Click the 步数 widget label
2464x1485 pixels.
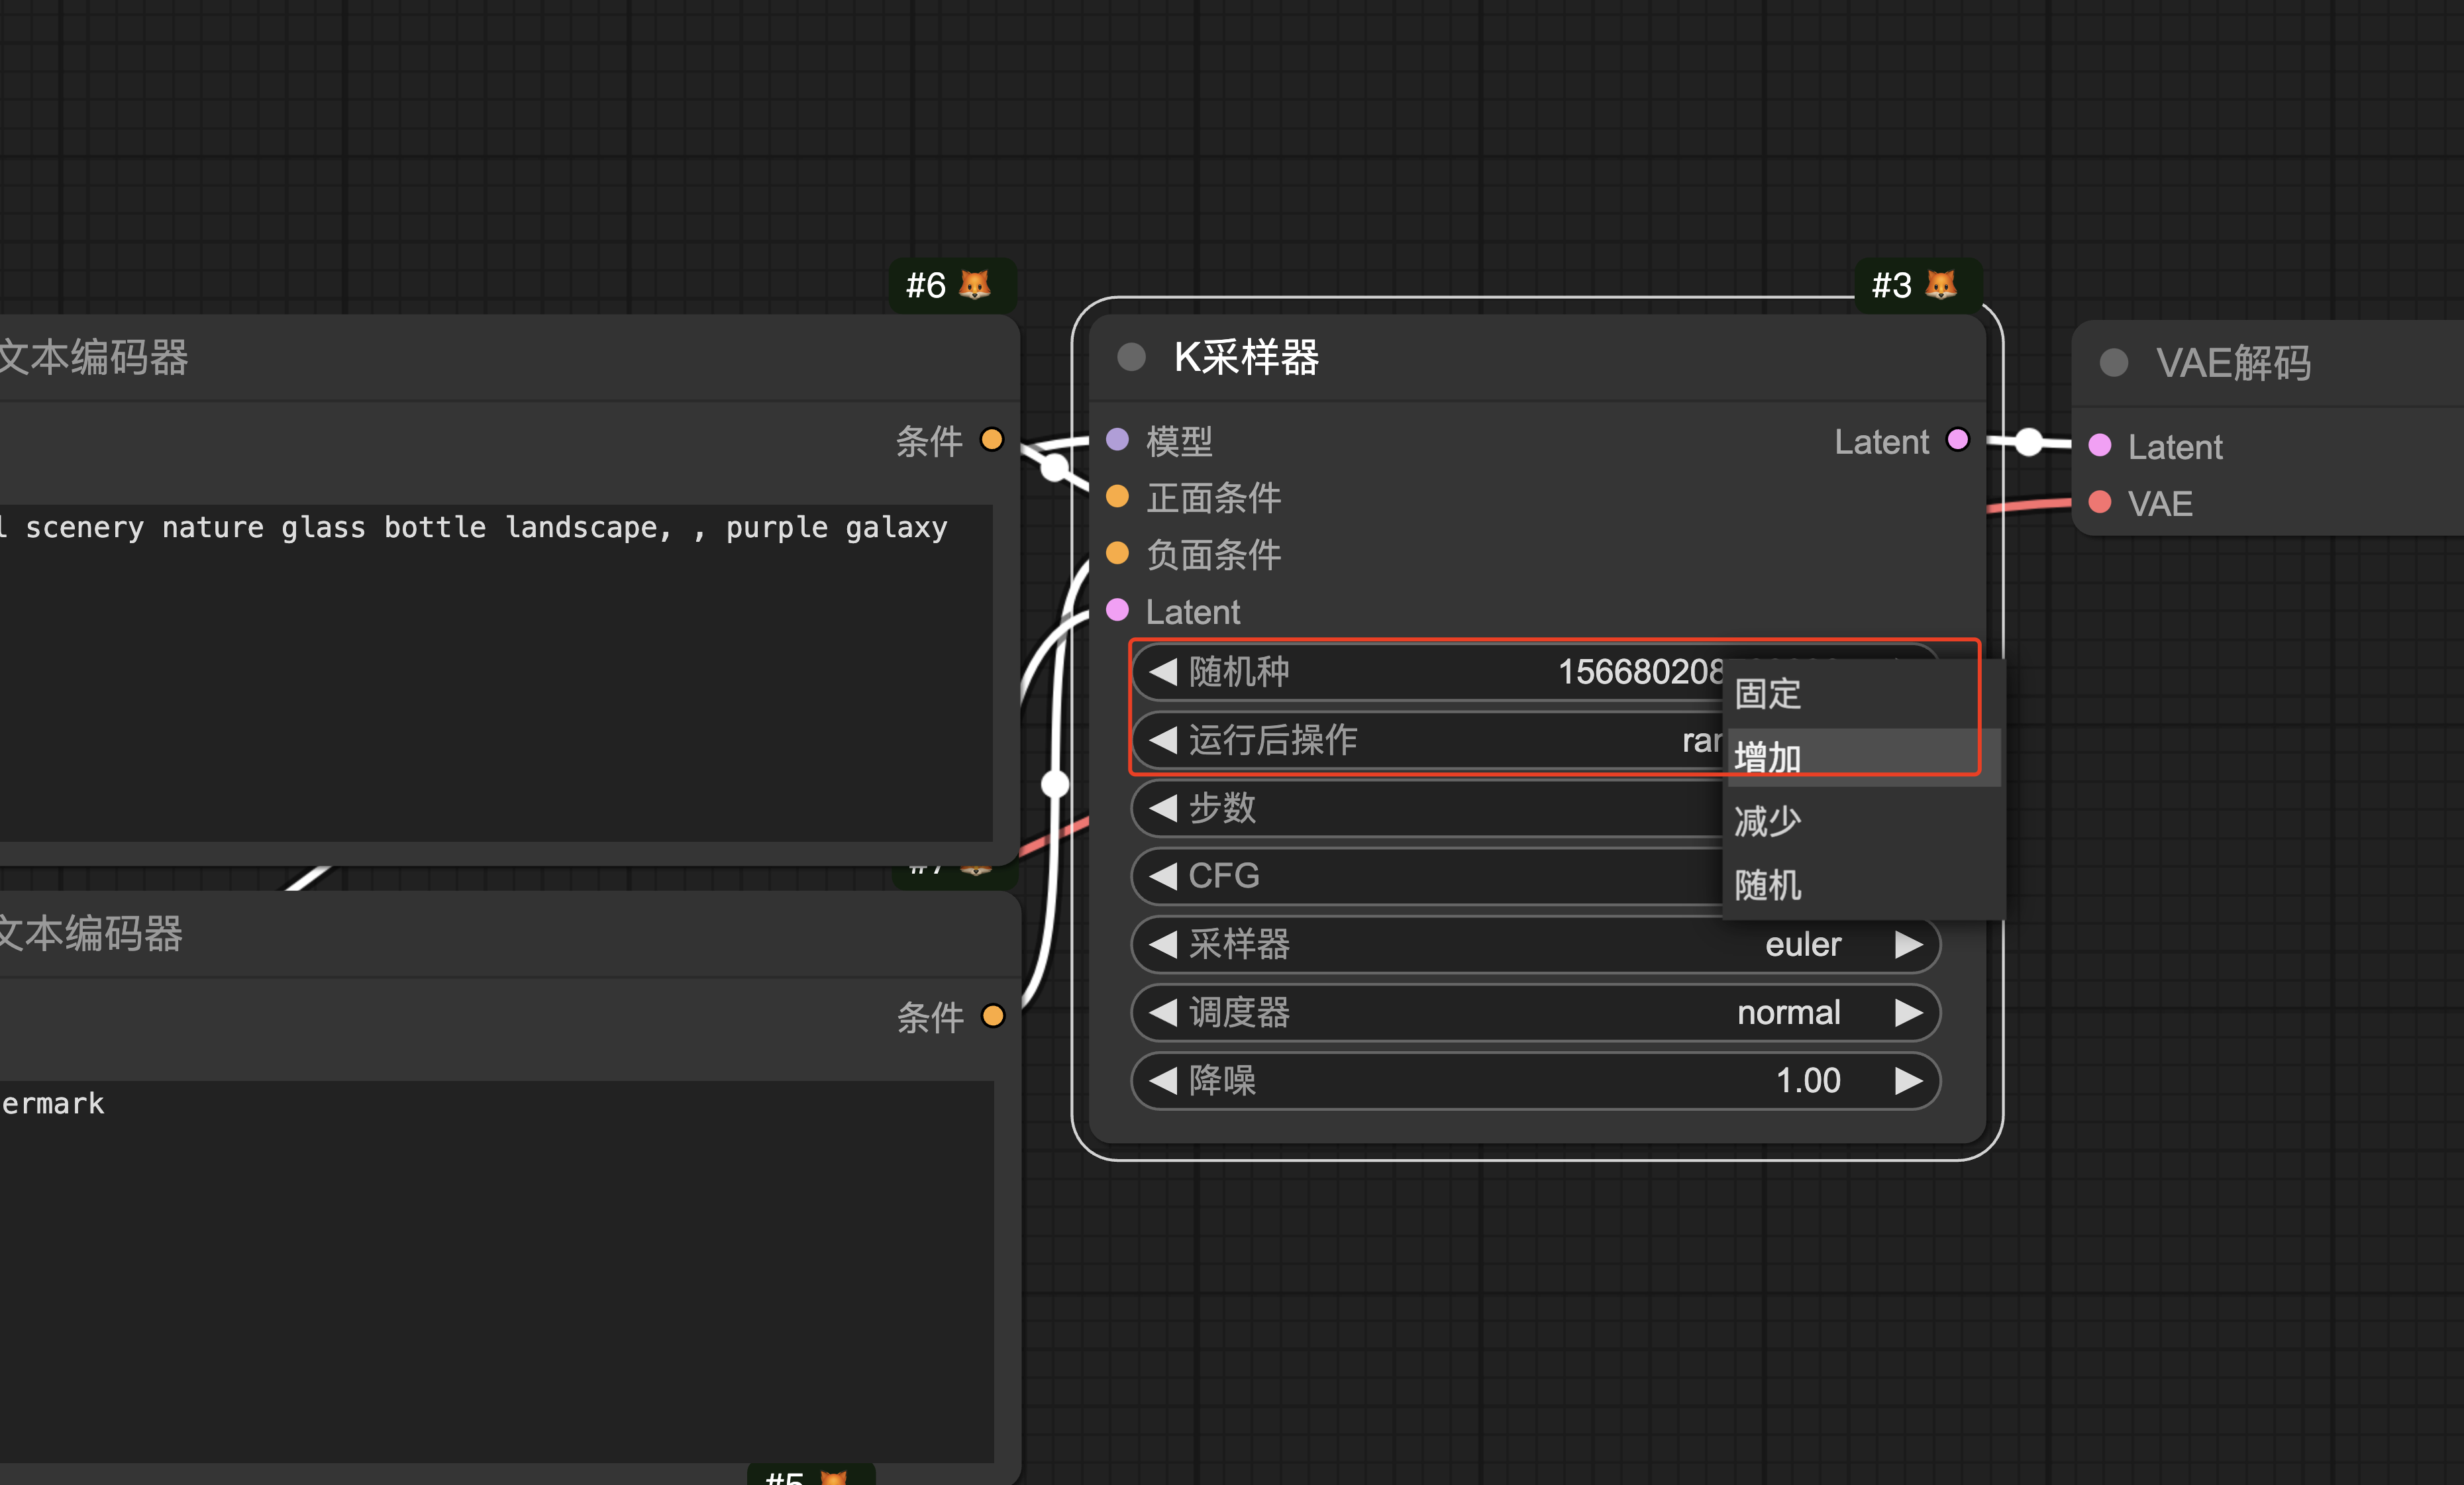point(1222,807)
